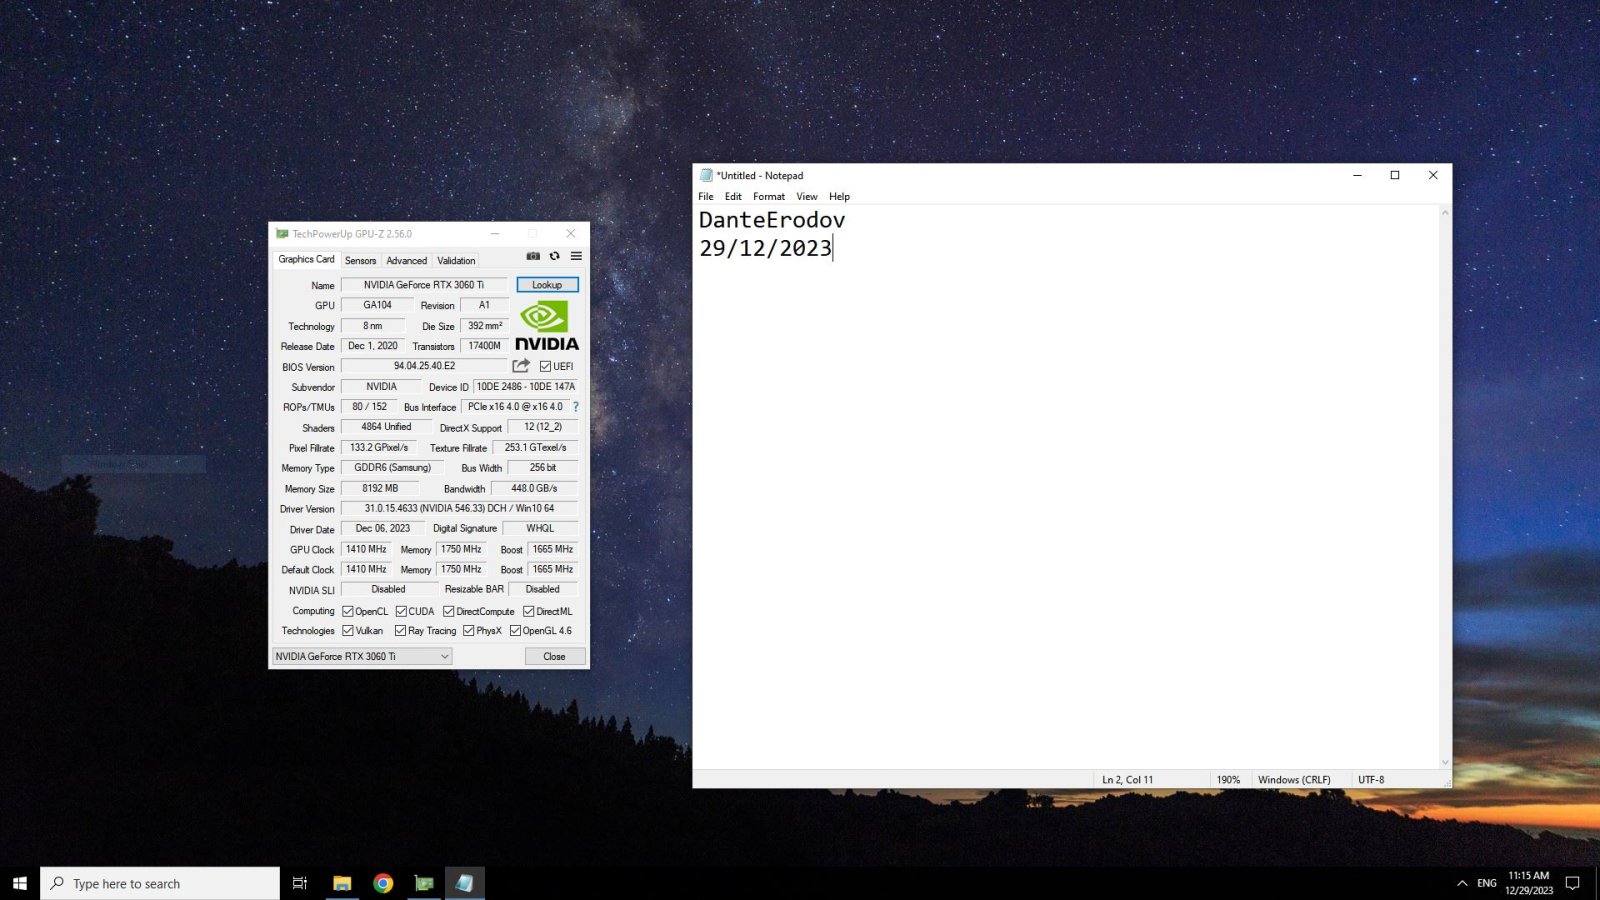Click the WHQL digital signature value
The image size is (1600, 900).
point(540,528)
